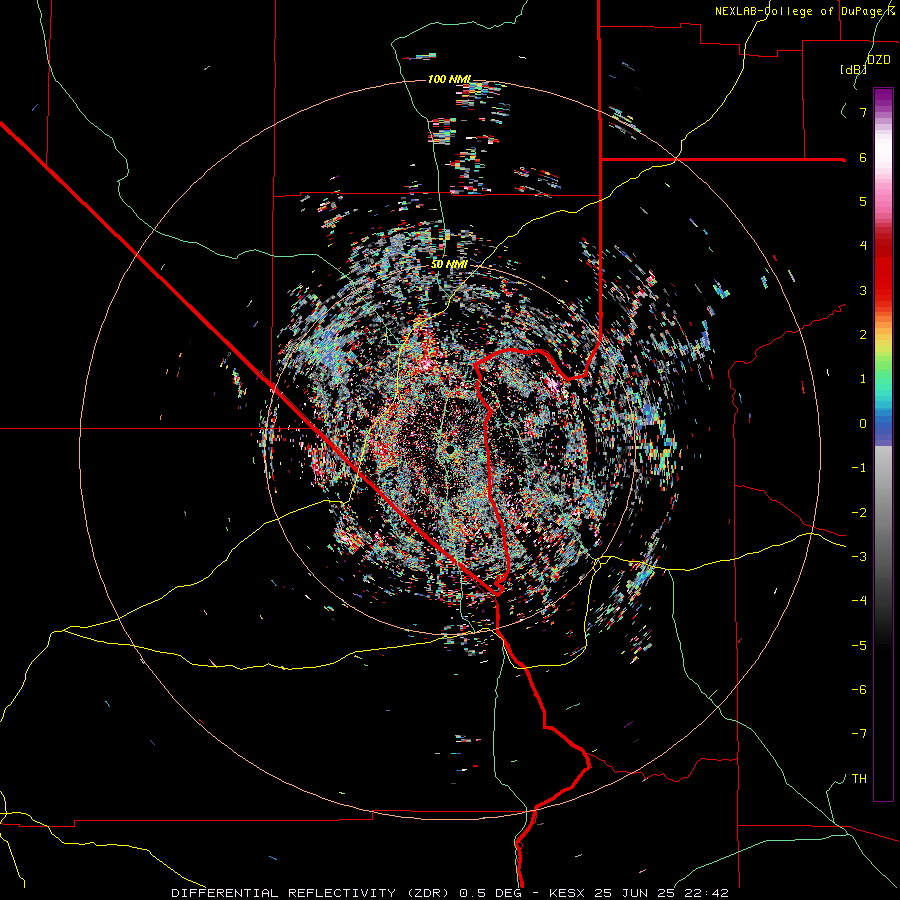Screen dimensions: 900x900
Task: Click the -4 value on the dB scale
Action: [x=859, y=601]
